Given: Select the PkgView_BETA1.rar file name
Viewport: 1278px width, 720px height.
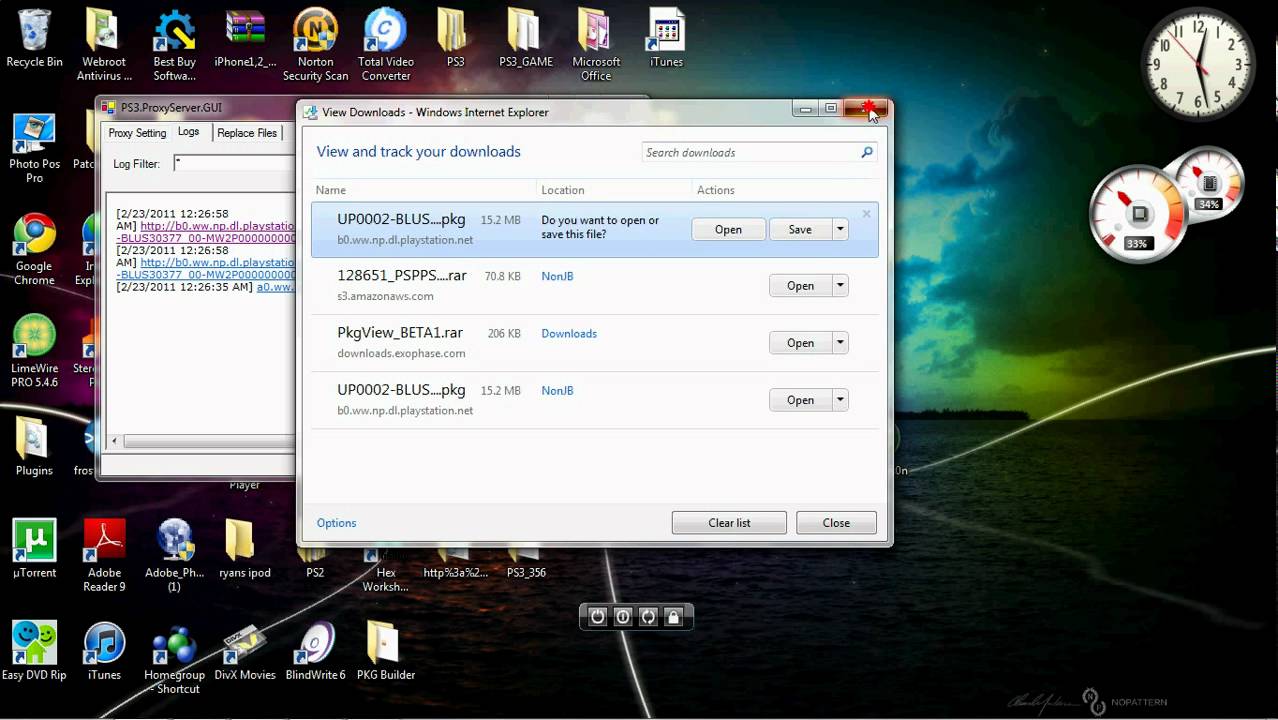Looking at the screenshot, I should click(x=400, y=333).
